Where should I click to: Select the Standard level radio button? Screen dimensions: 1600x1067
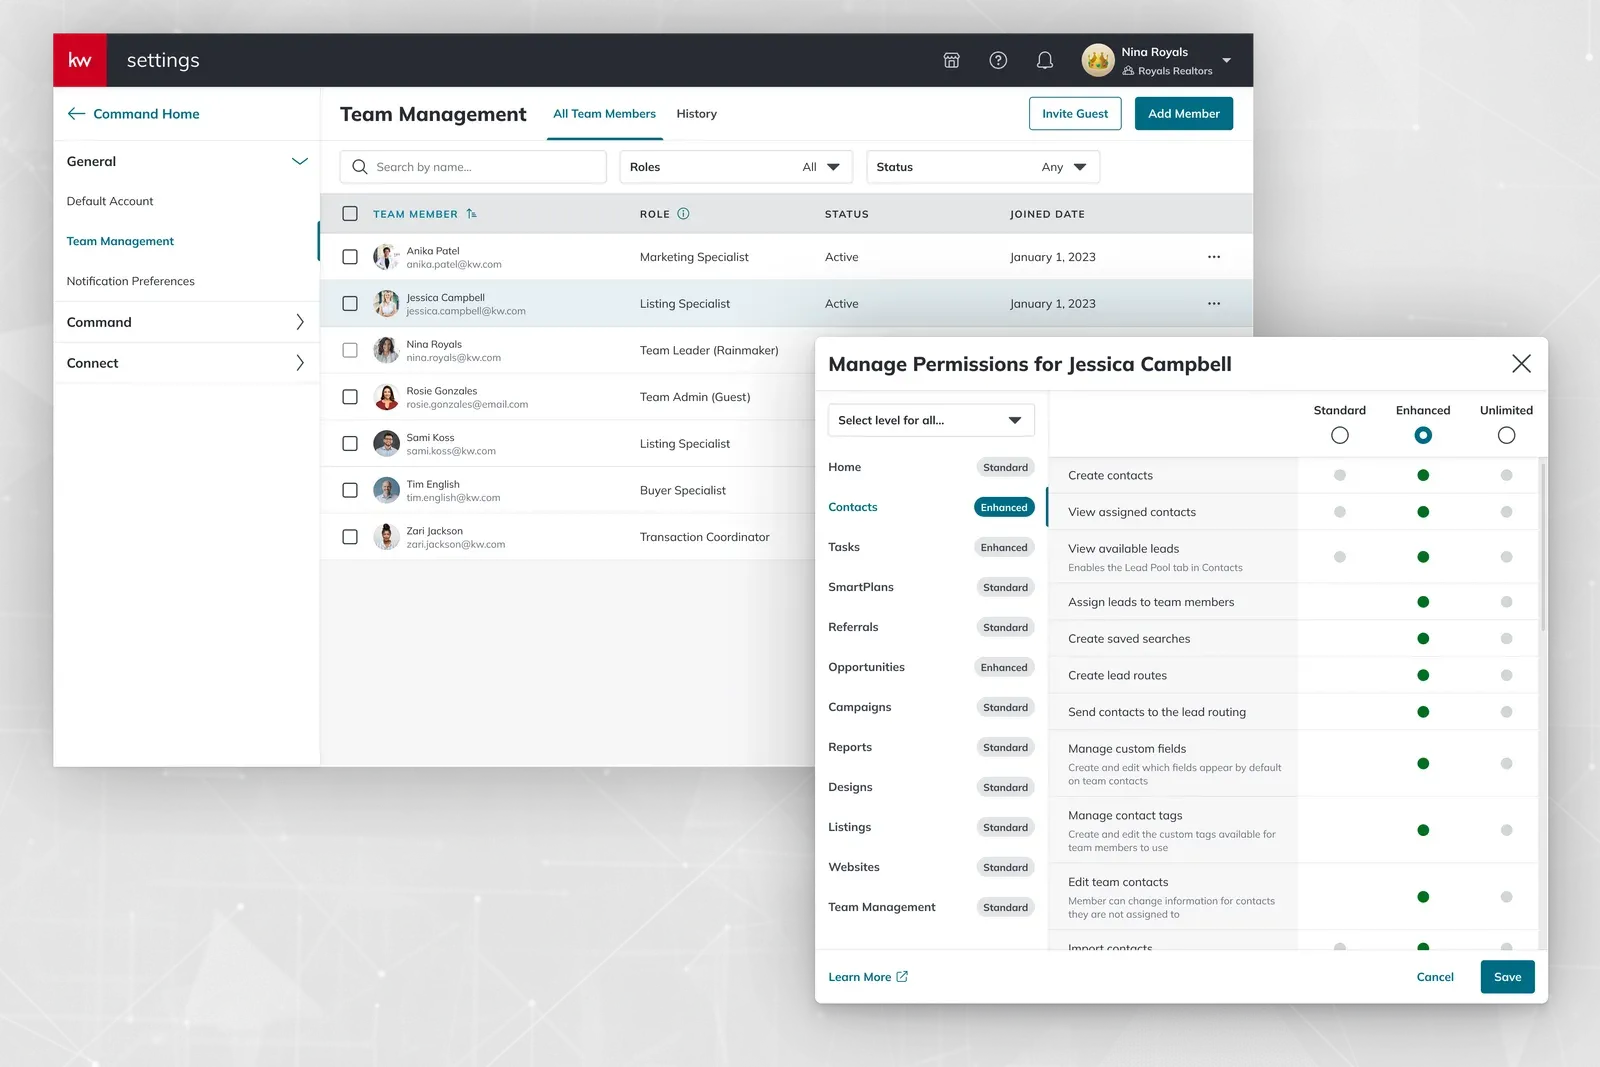(1340, 435)
